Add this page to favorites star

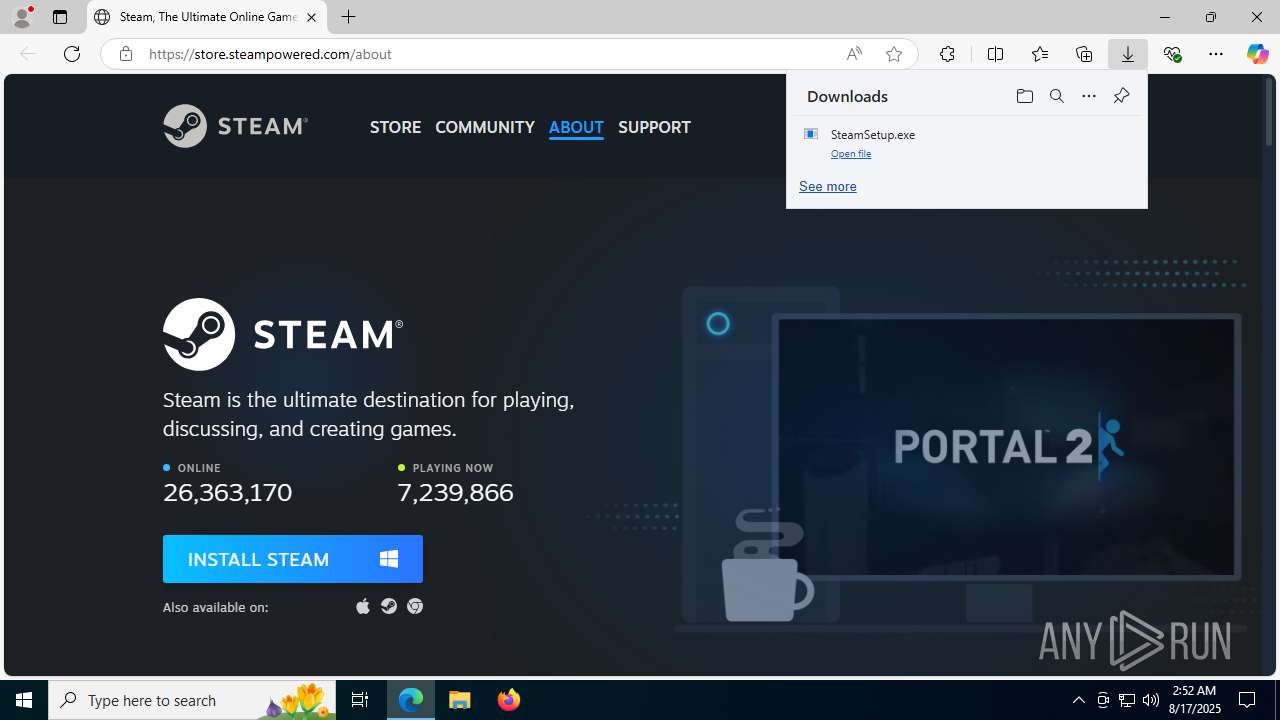pyautogui.click(x=894, y=54)
